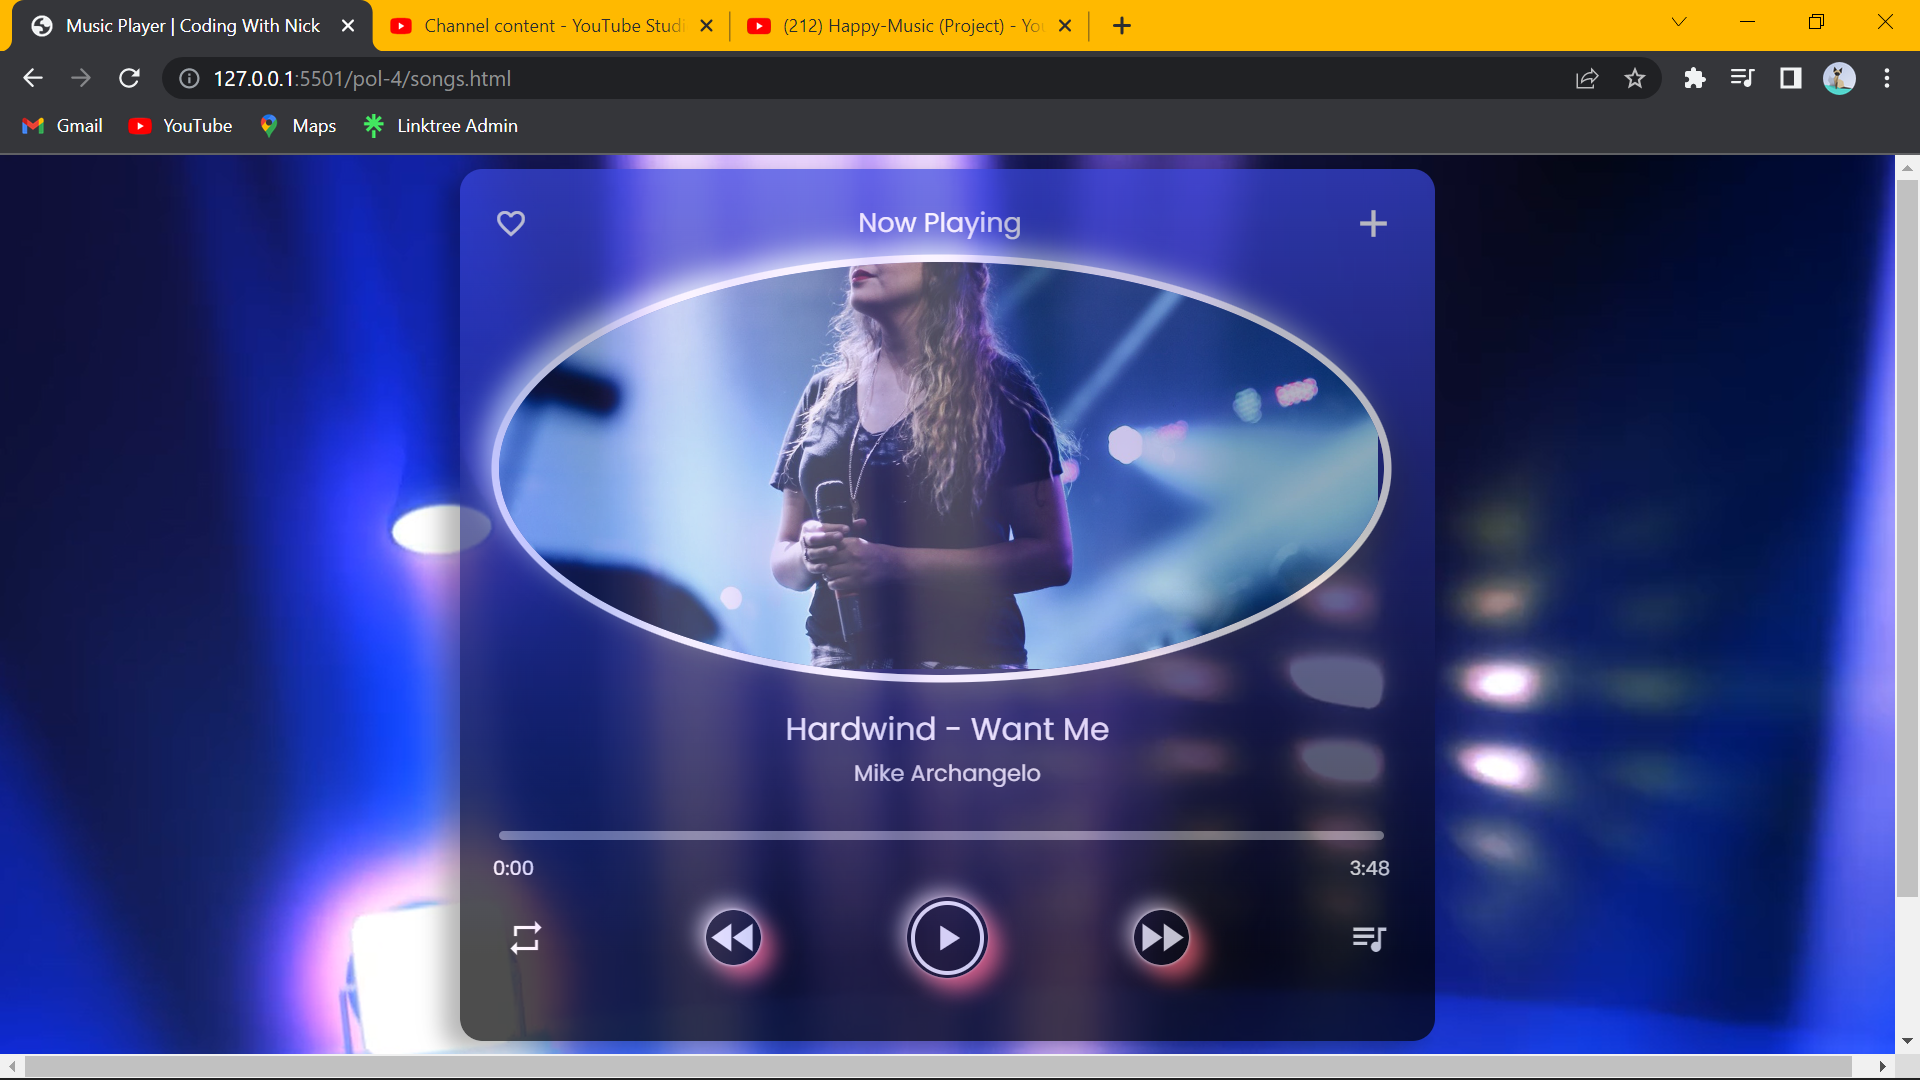Switch to Happy-Music Project YouTube tab
The width and height of the screenshot is (1920, 1080).
pos(910,26)
